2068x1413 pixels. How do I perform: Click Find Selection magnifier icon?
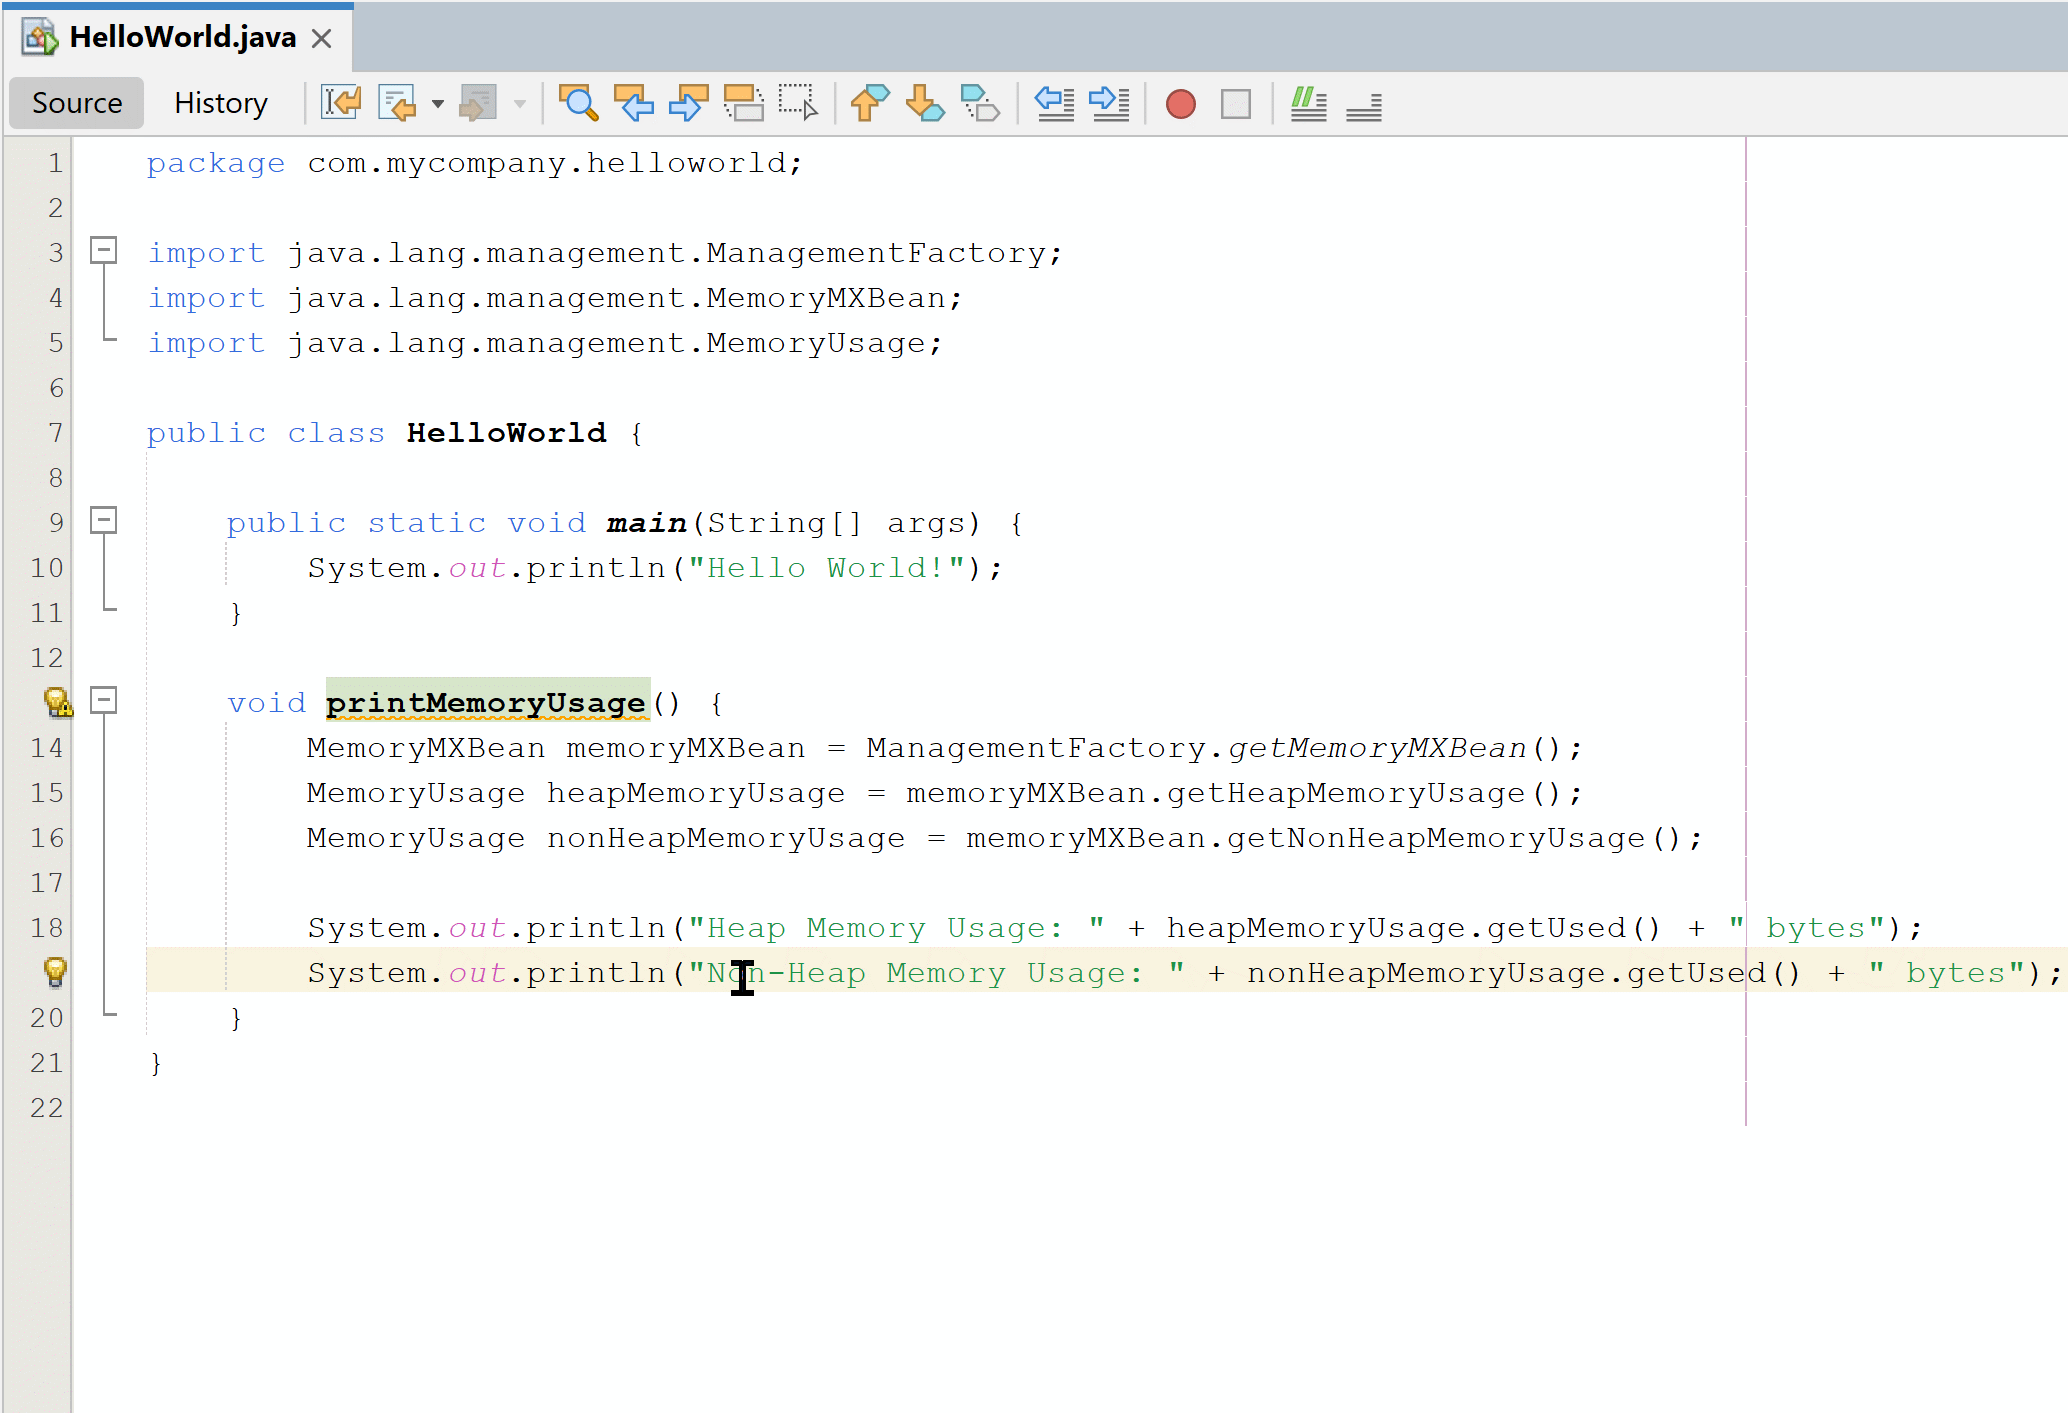pos(578,103)
